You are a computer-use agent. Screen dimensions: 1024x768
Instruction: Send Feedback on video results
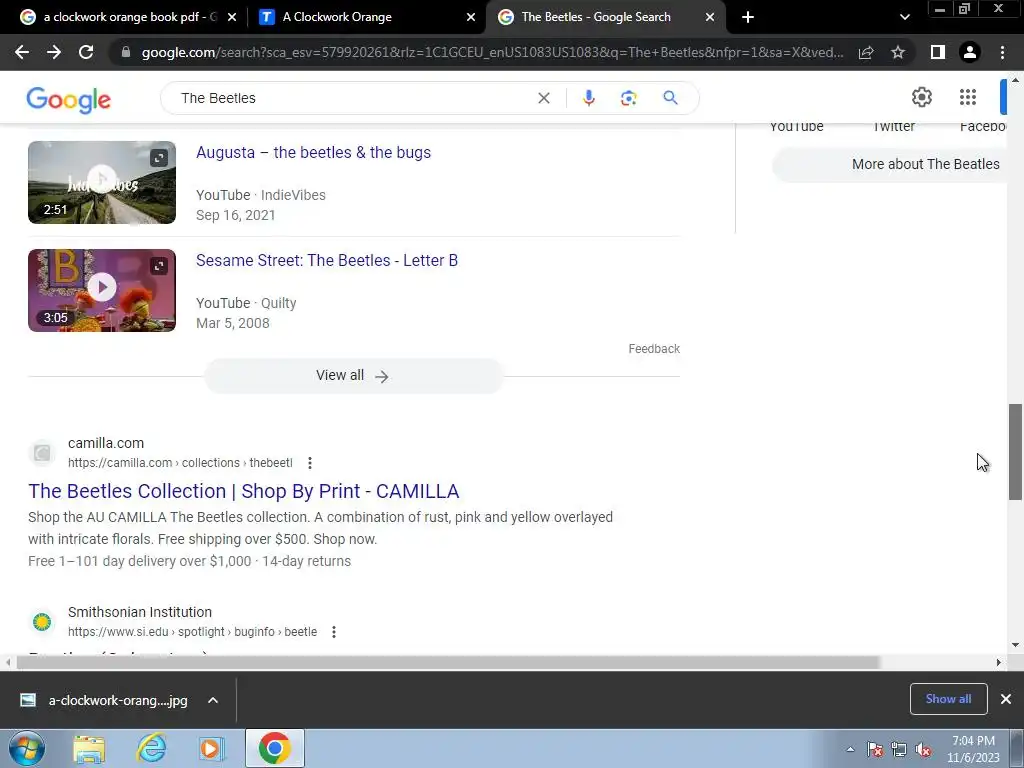pyautogui.click(x=654, y=349)
